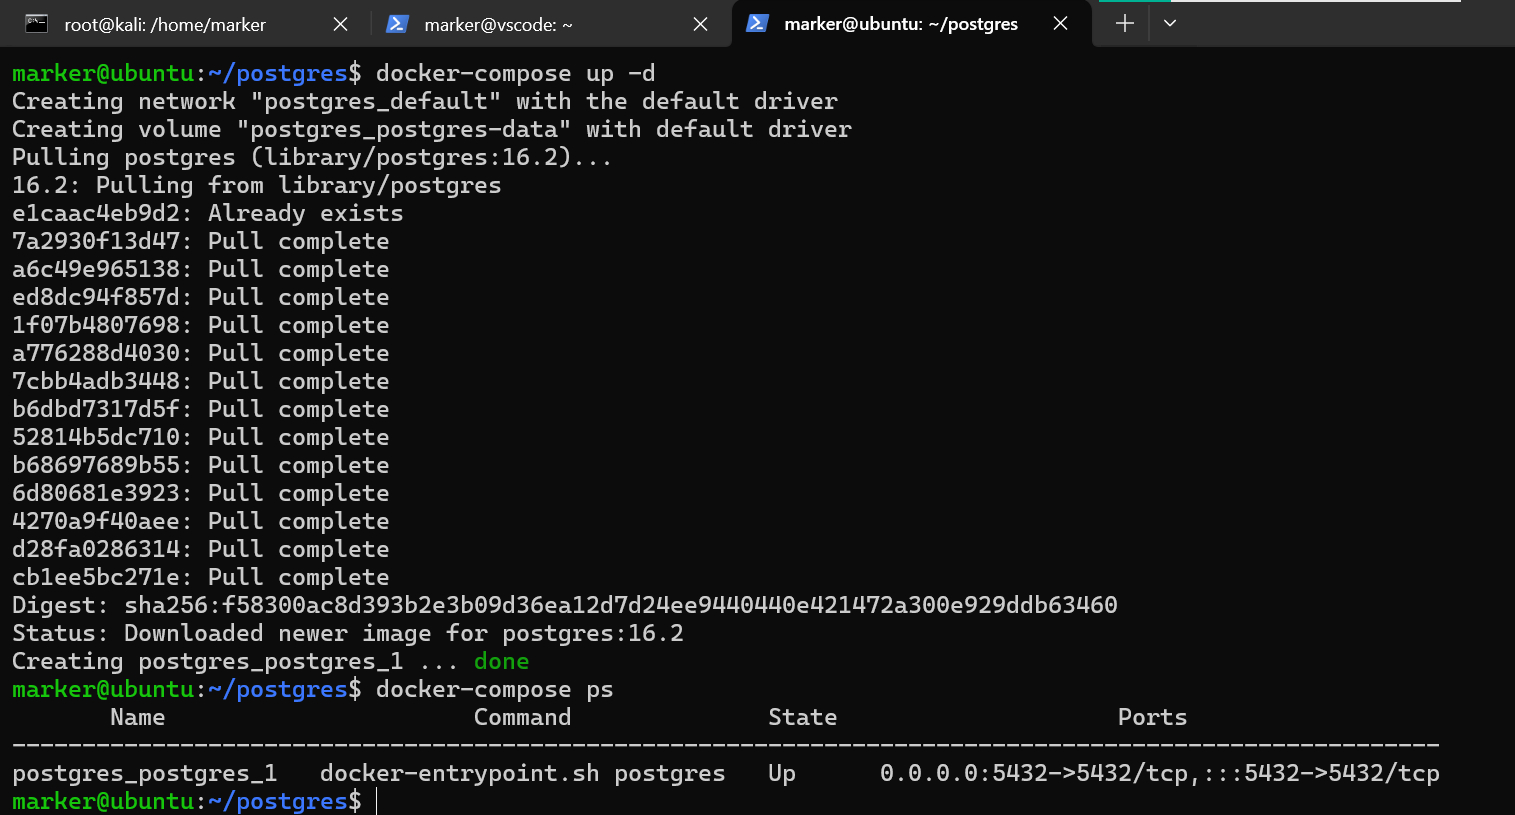The image size is (1515, 815).
Task: Click the 0.0.0.0:5432 port mapping text
Action: pos(1034,773)
